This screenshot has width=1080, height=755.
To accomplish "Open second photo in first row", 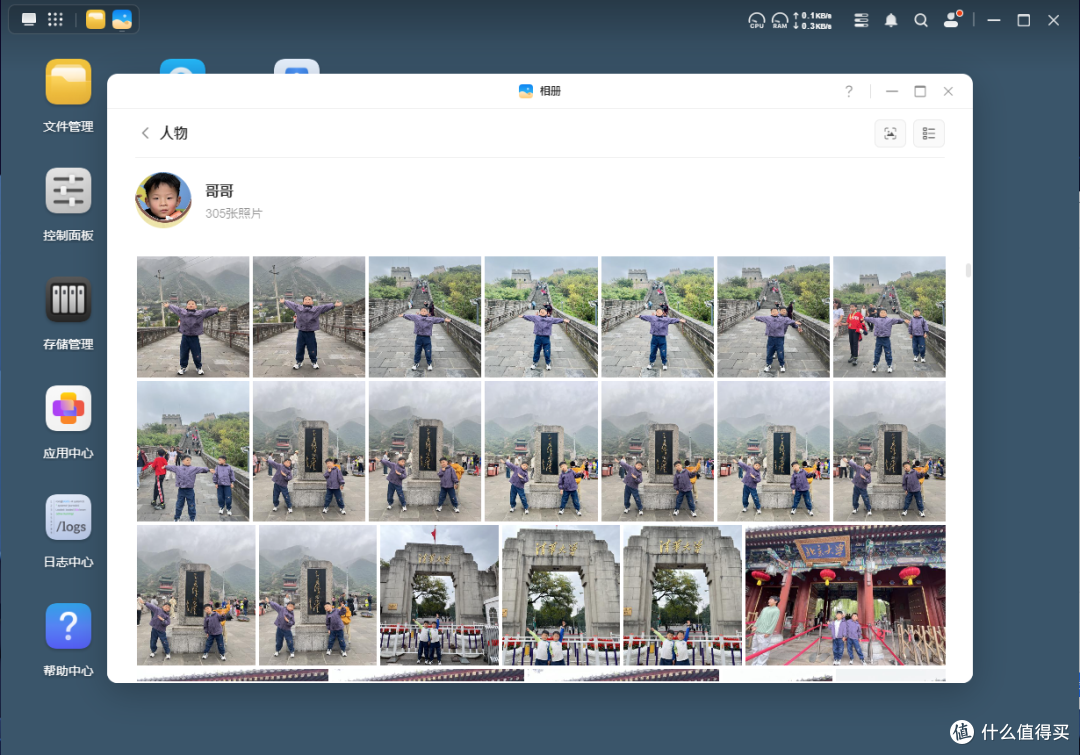I will [309, 317].
